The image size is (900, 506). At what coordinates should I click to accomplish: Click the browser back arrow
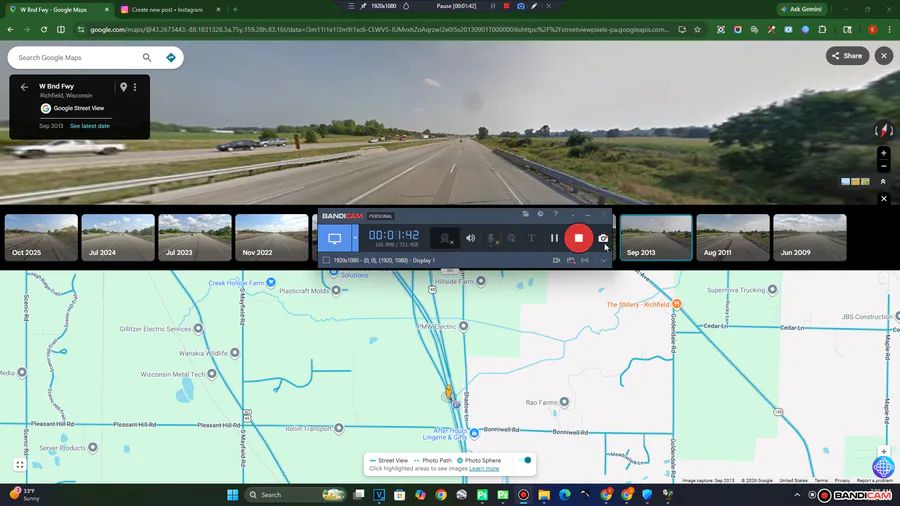coord(10,29)
